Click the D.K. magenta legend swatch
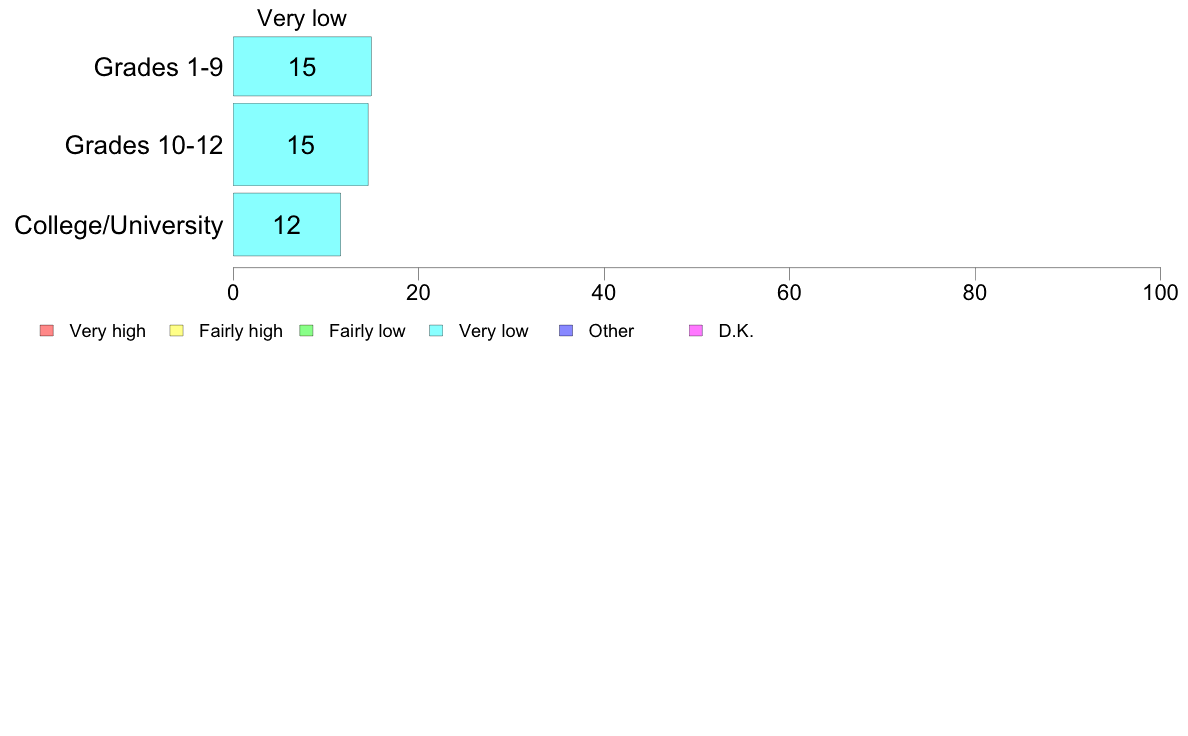The width and height of the screenshot is (1188, 736). point(696,330)
